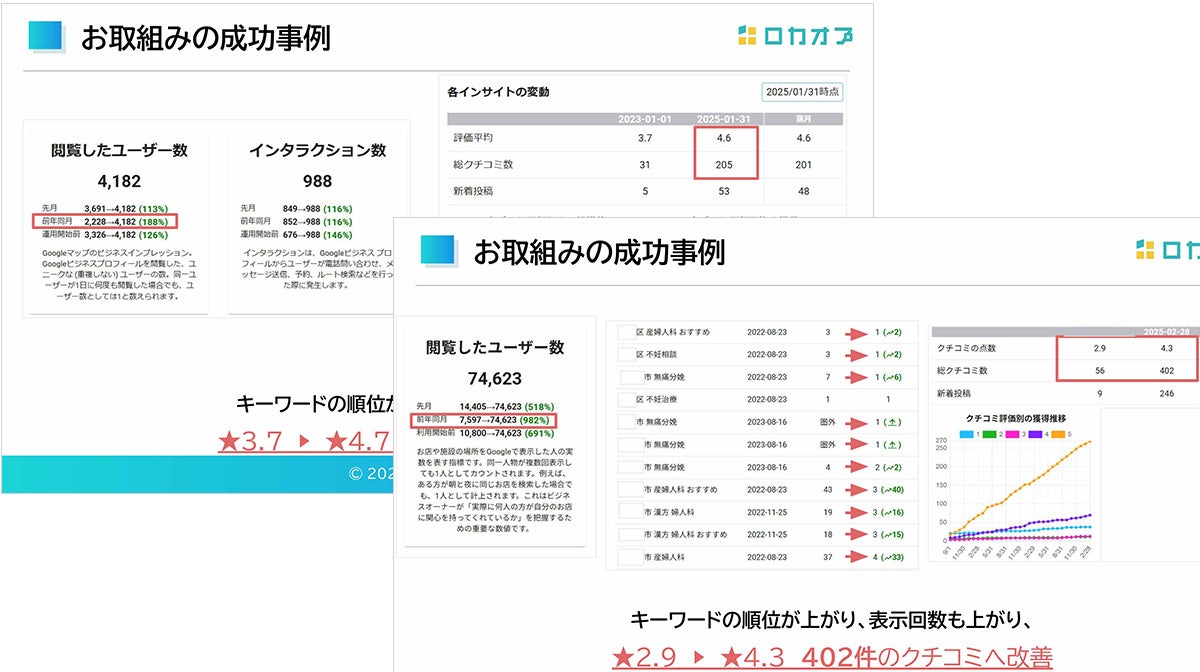The height and width of the screenshot is (672, 1200).
Task: Click the 2025-02-28 column header
Action: 1168,331
